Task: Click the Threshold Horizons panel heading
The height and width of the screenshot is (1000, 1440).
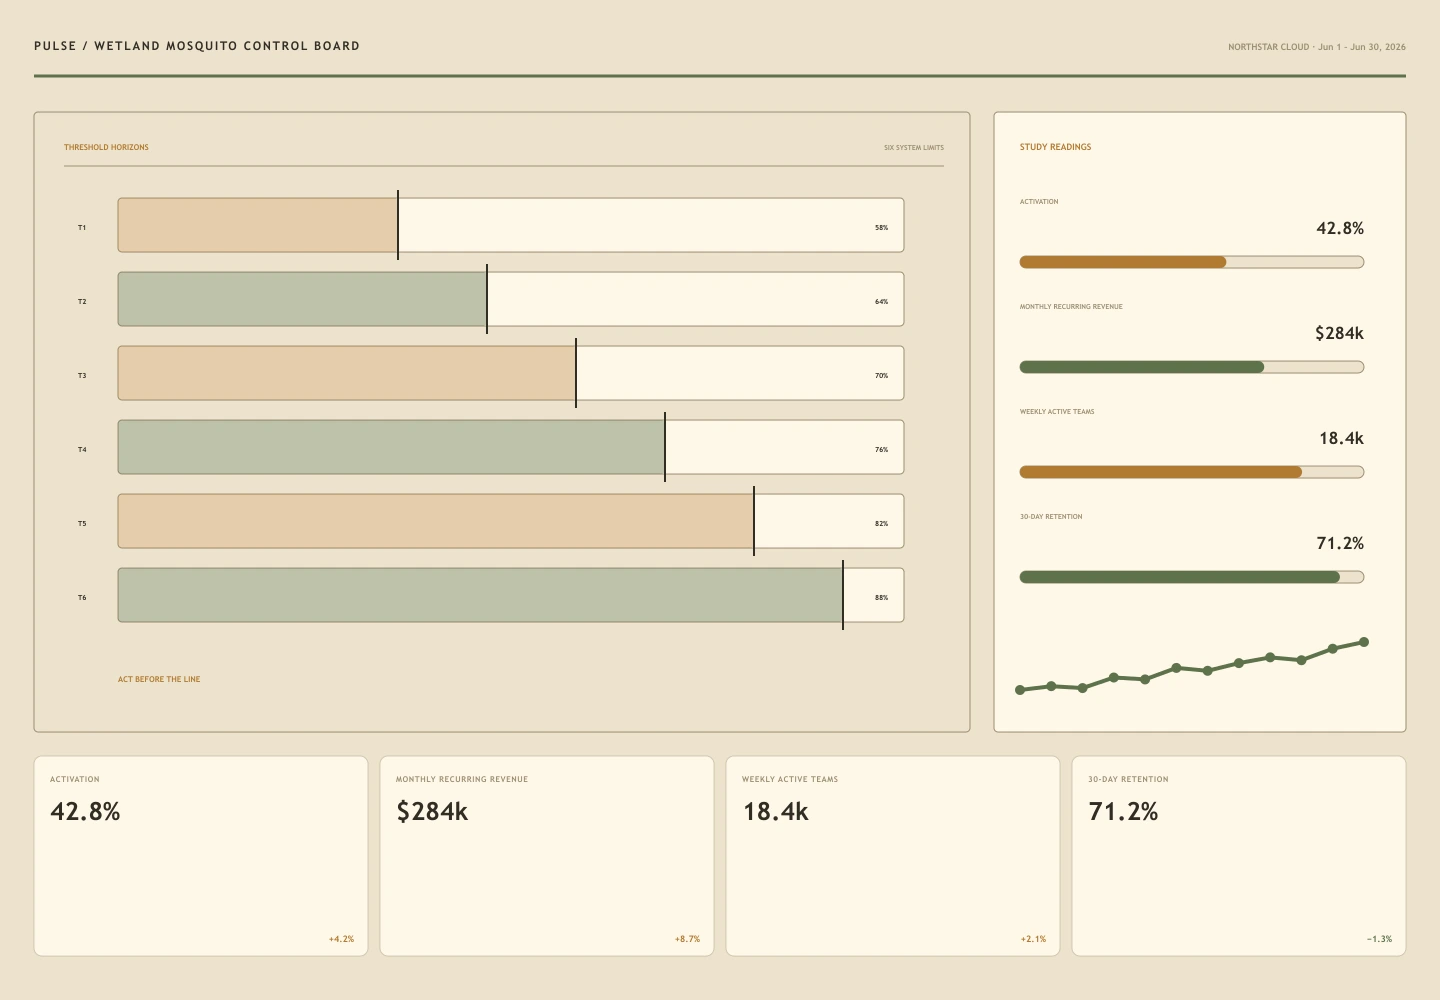Action: pos(106,147)
